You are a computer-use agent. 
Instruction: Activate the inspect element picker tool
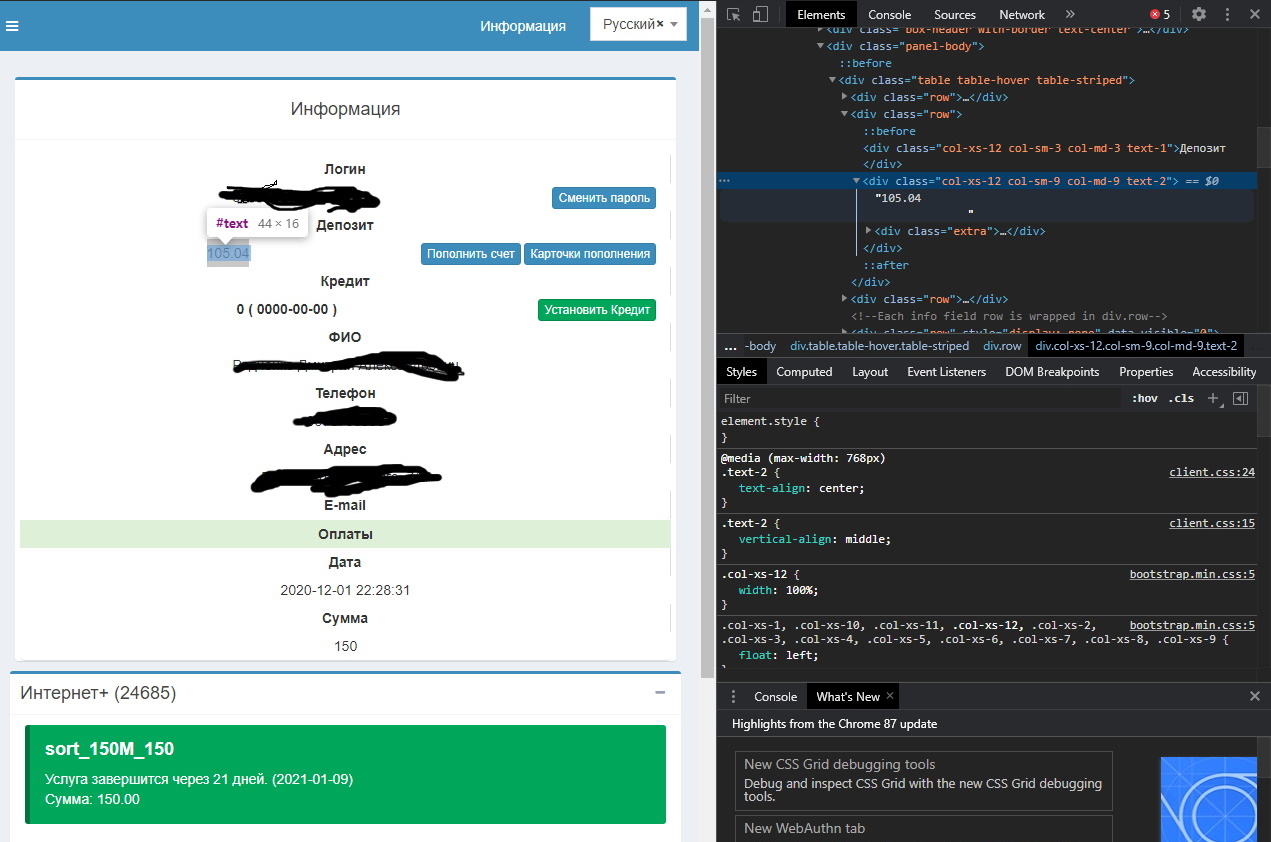734,14
